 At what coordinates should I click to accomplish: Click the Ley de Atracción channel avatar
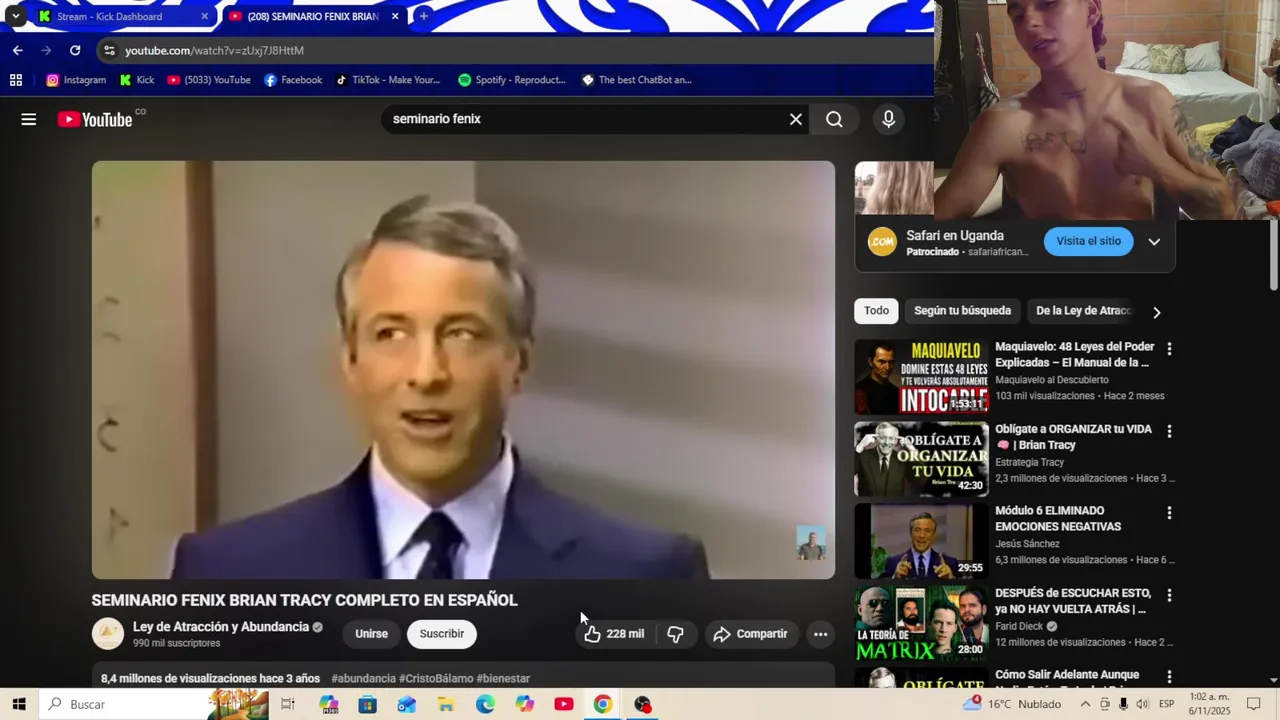tap(108, 634)
